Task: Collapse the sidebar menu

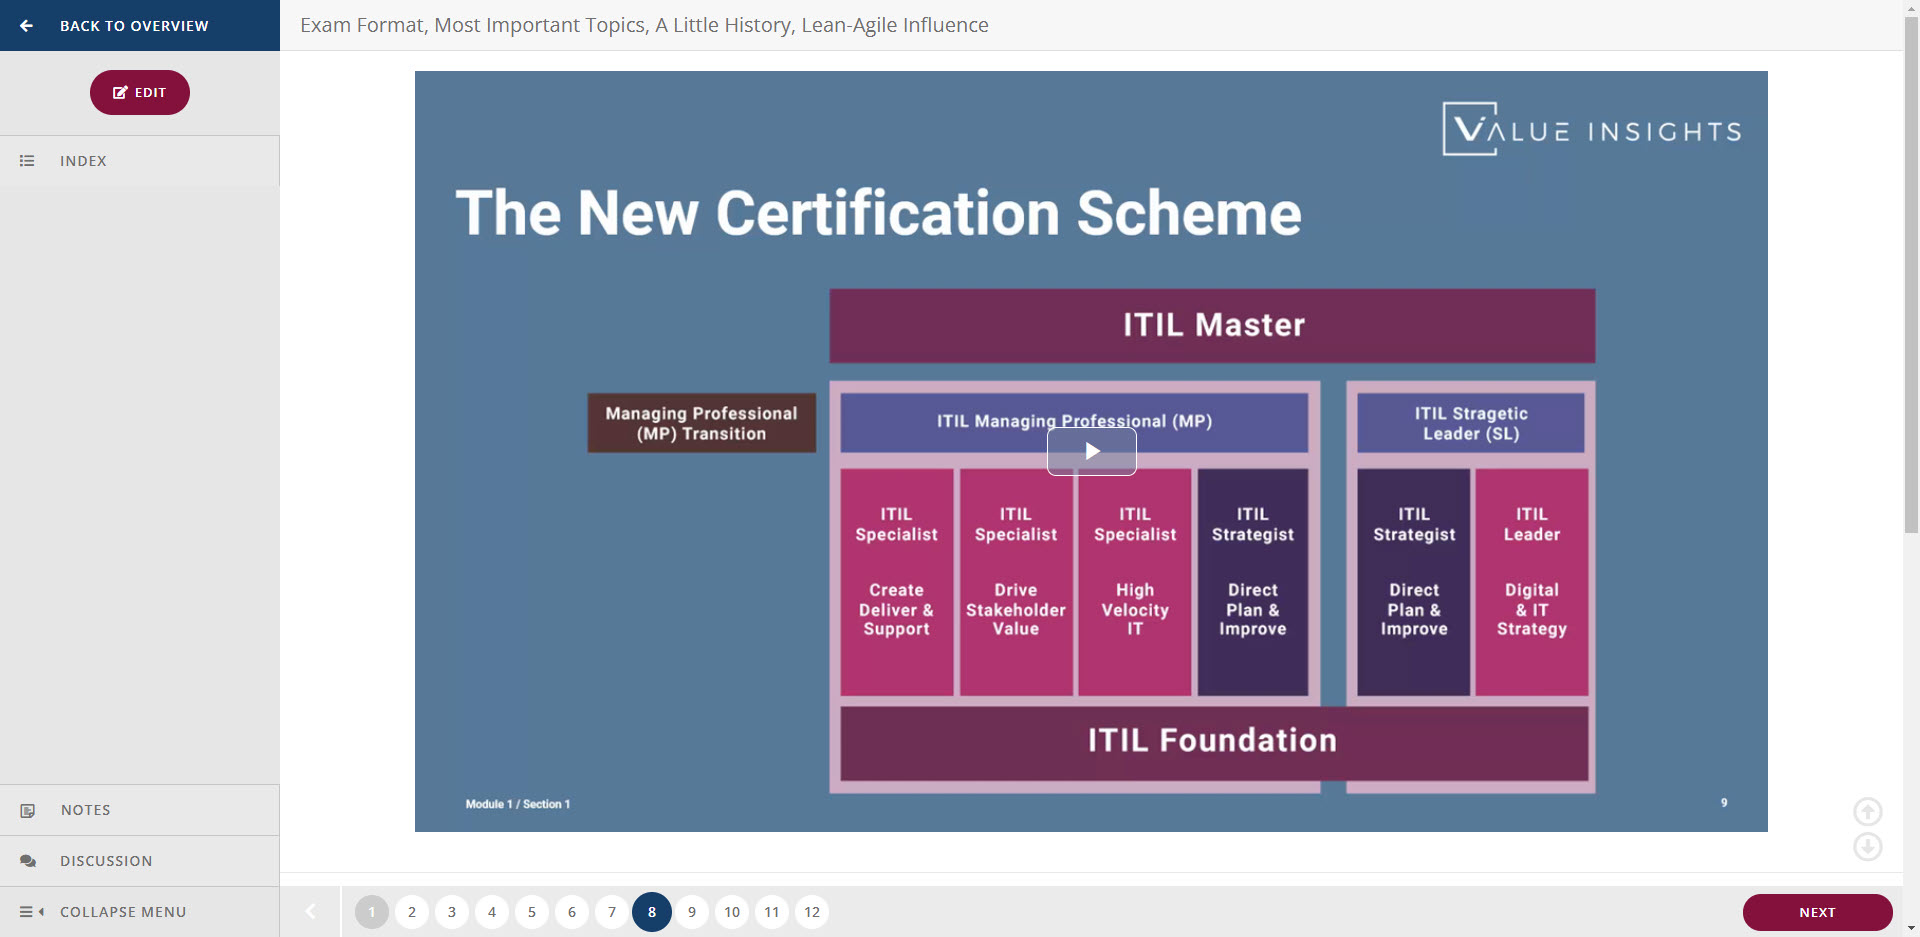Action: pyautogui.click(x=140, y=912)
